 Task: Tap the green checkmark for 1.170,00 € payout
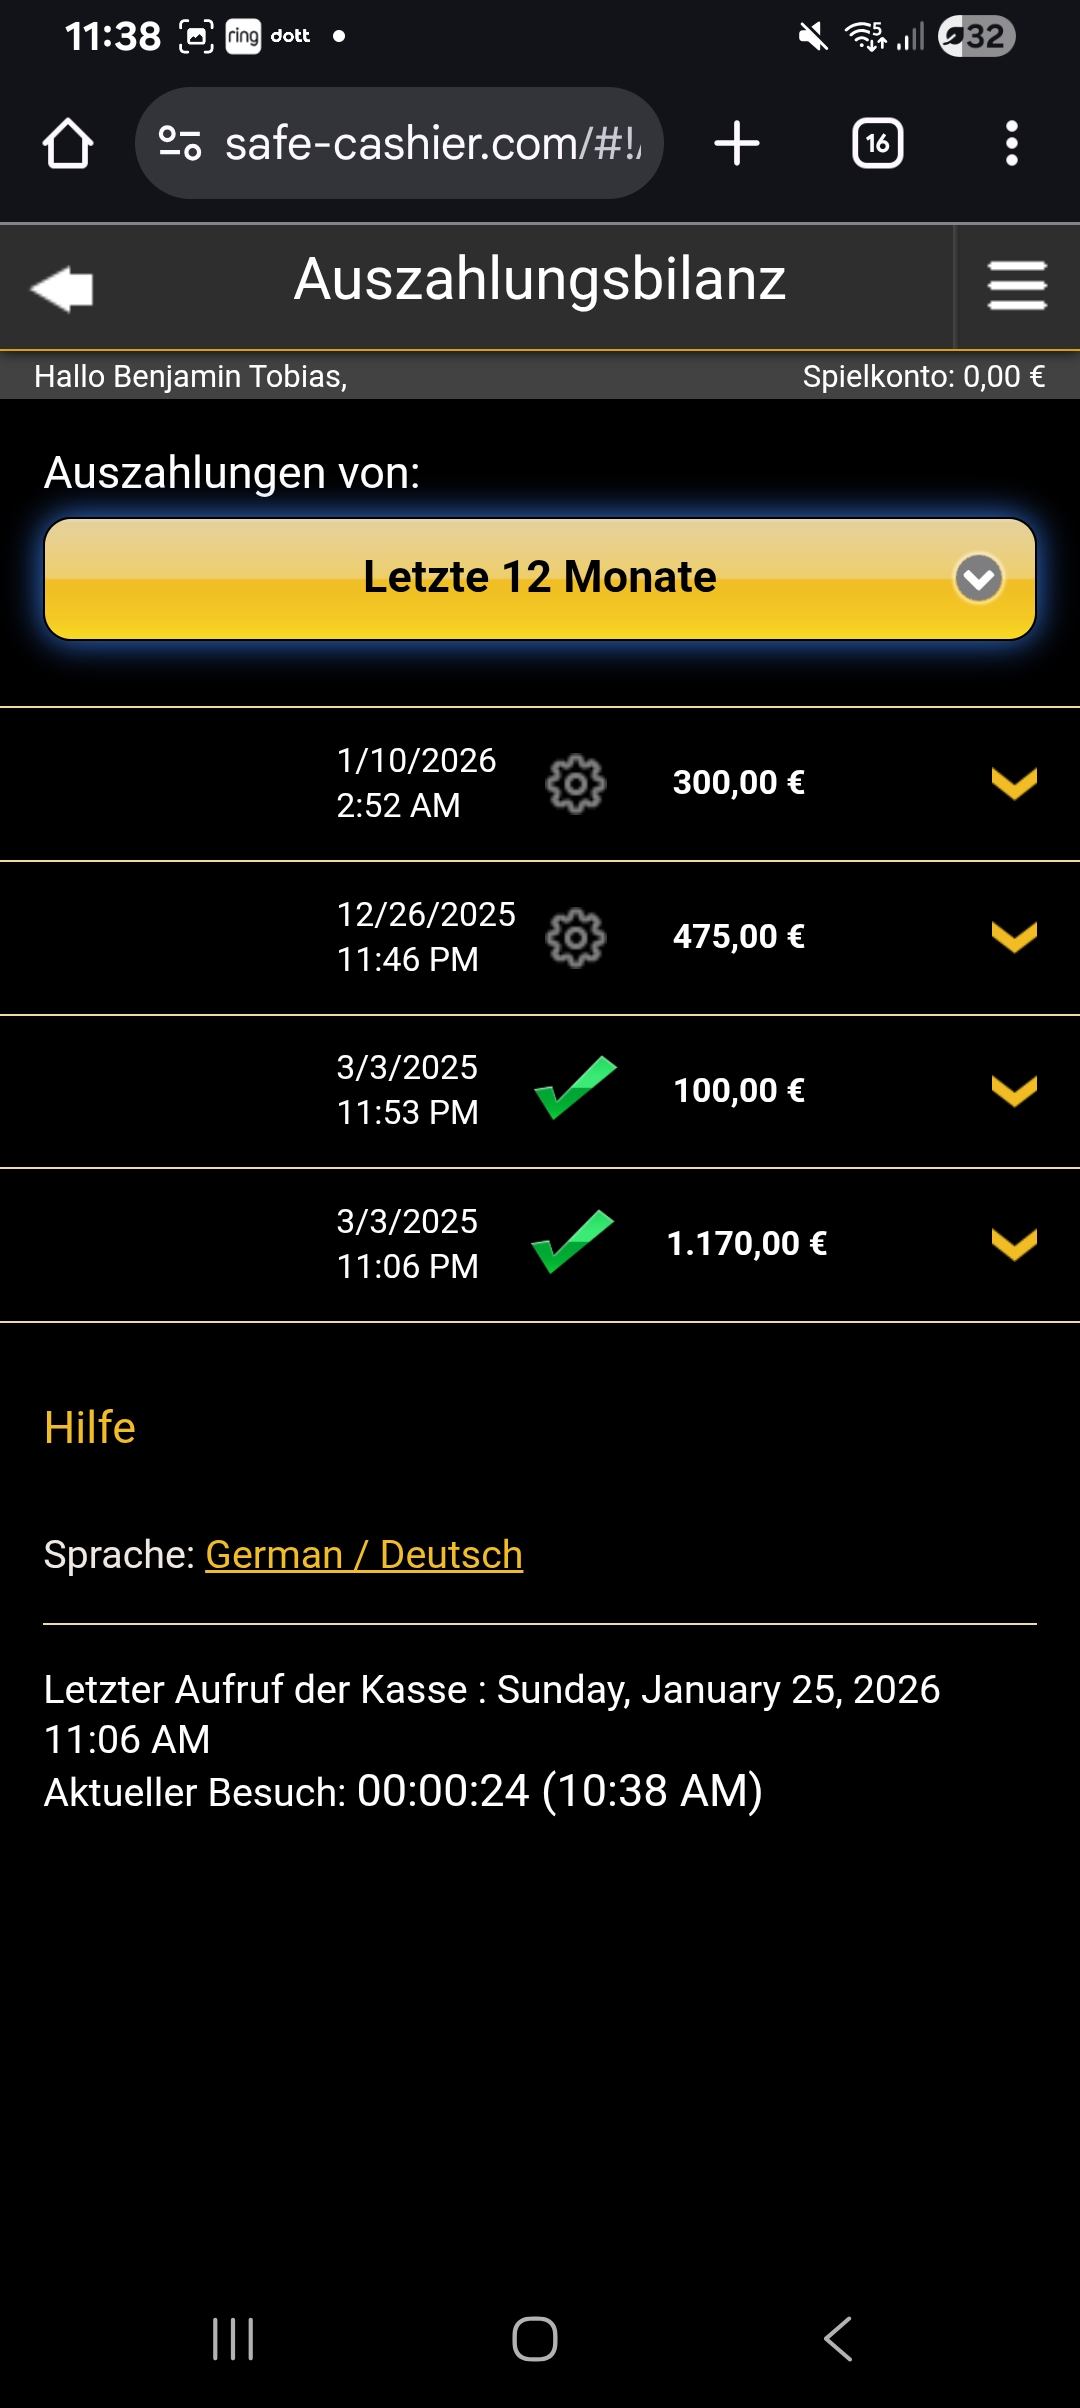click(x=573, y=1242)
